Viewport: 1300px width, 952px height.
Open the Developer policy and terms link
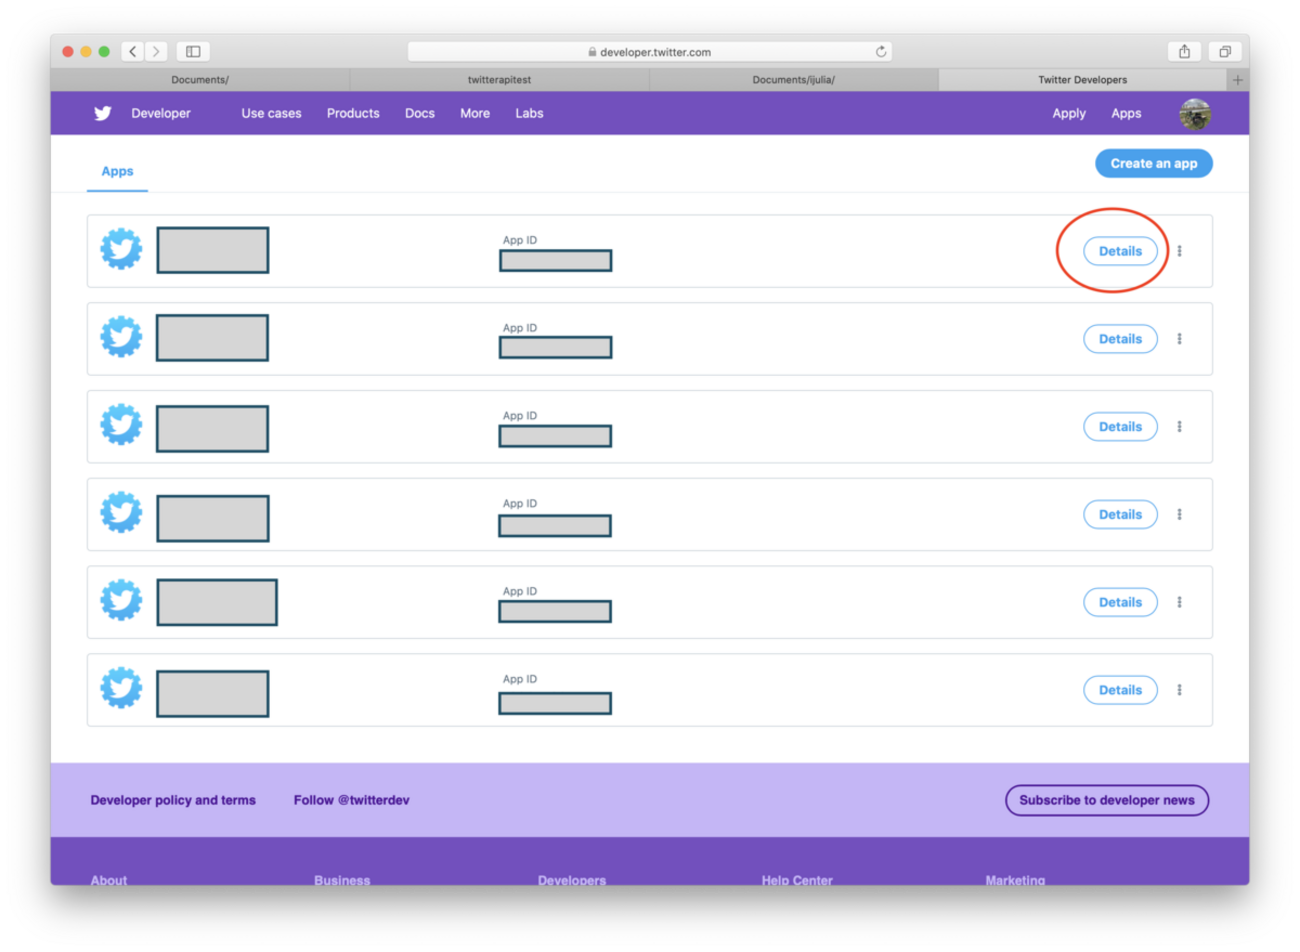tap(173, 800)
